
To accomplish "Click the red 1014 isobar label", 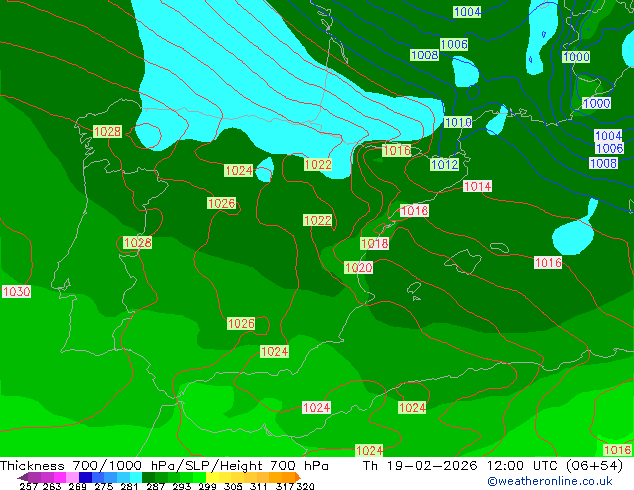I will [x=478, y=186].
